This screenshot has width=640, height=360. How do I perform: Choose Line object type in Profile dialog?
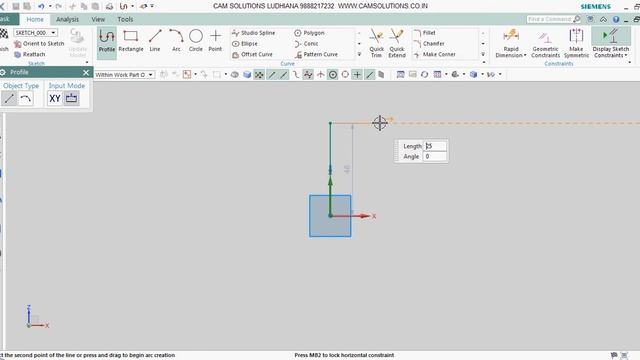[9, 98]
